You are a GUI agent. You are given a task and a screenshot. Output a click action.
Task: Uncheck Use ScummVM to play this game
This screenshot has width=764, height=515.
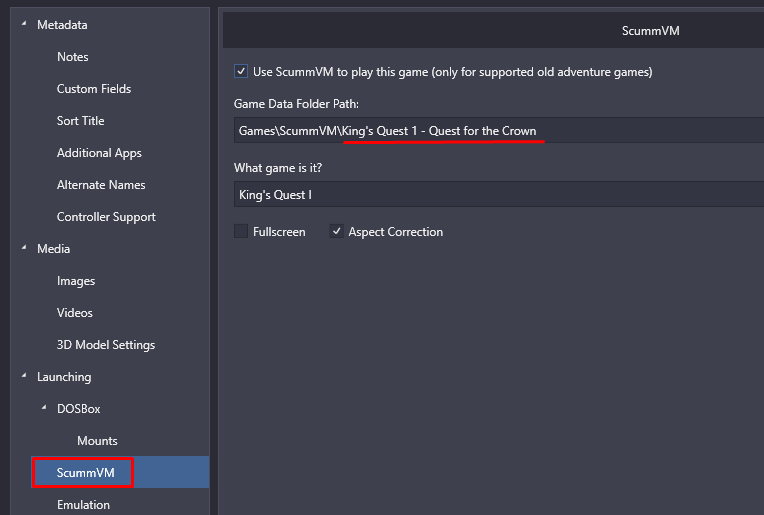click(241, 72)
